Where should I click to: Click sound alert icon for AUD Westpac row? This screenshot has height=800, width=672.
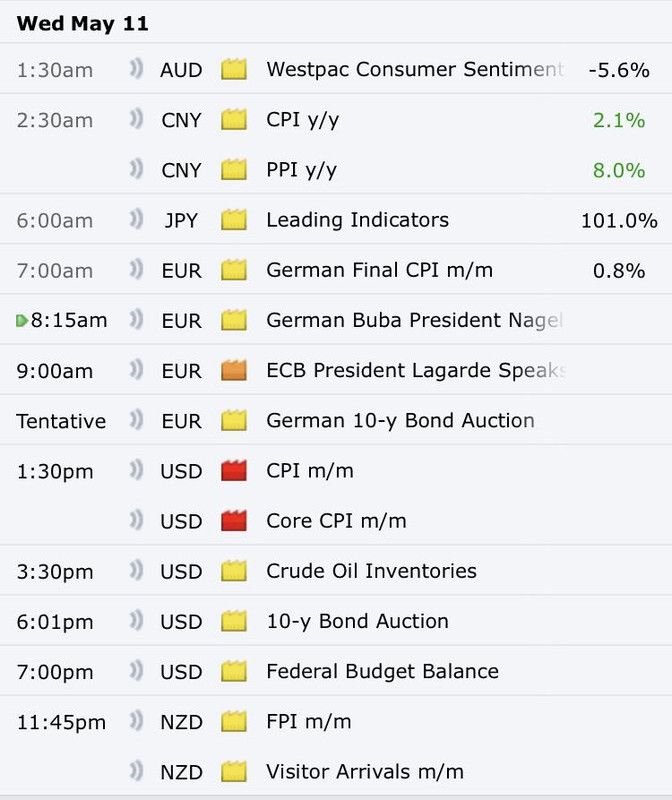click(x=136, y=68)
